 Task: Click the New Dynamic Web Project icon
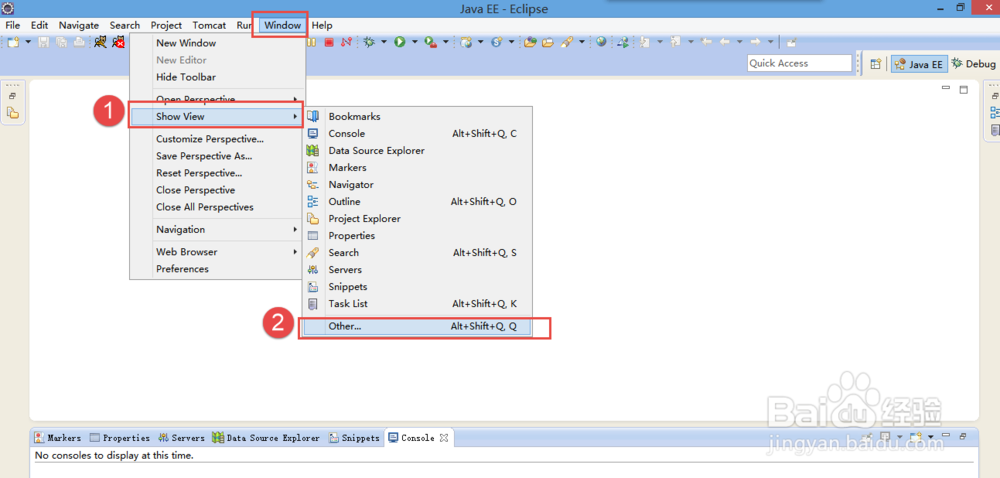click(466, 43)
